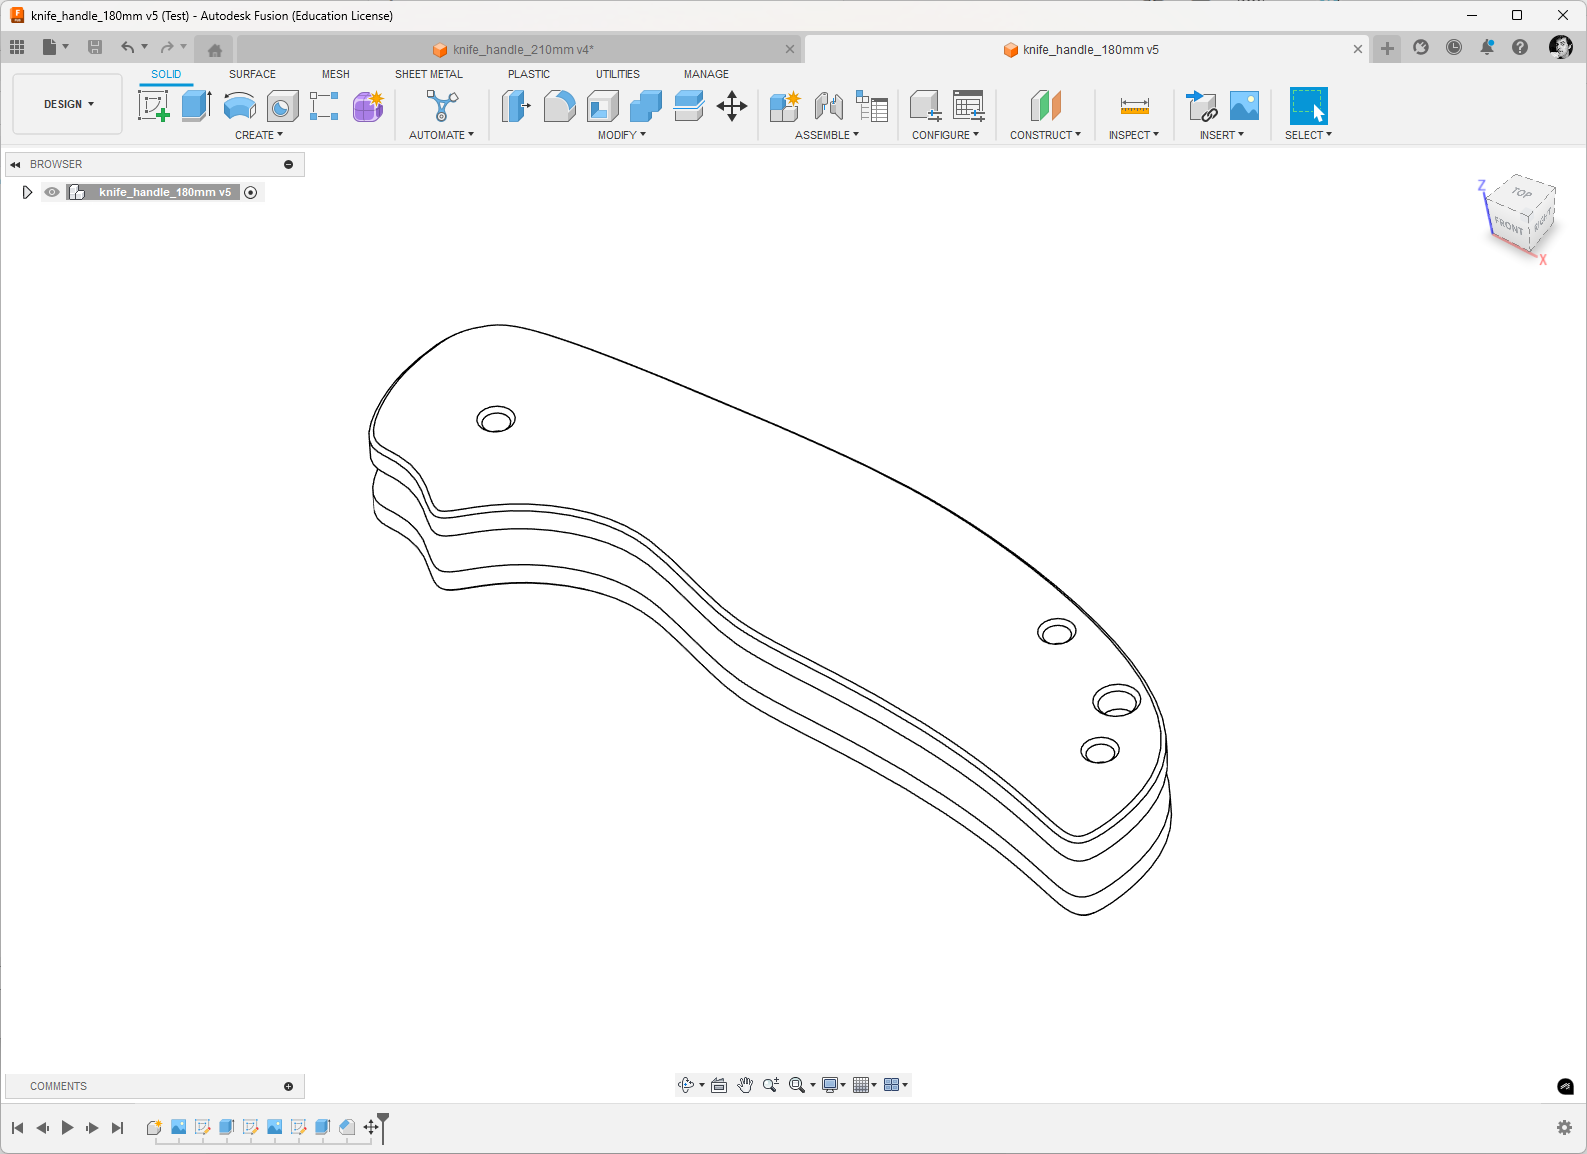1587x1154 pixels.
Task: Click the Undo arrow
Action: (127, 47)
